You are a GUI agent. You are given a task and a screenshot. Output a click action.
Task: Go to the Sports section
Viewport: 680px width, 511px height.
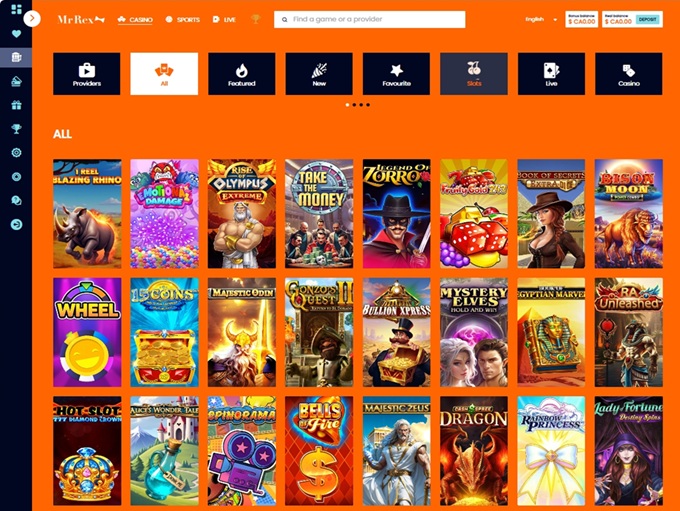pyautogui.click(x=183, y=20)
